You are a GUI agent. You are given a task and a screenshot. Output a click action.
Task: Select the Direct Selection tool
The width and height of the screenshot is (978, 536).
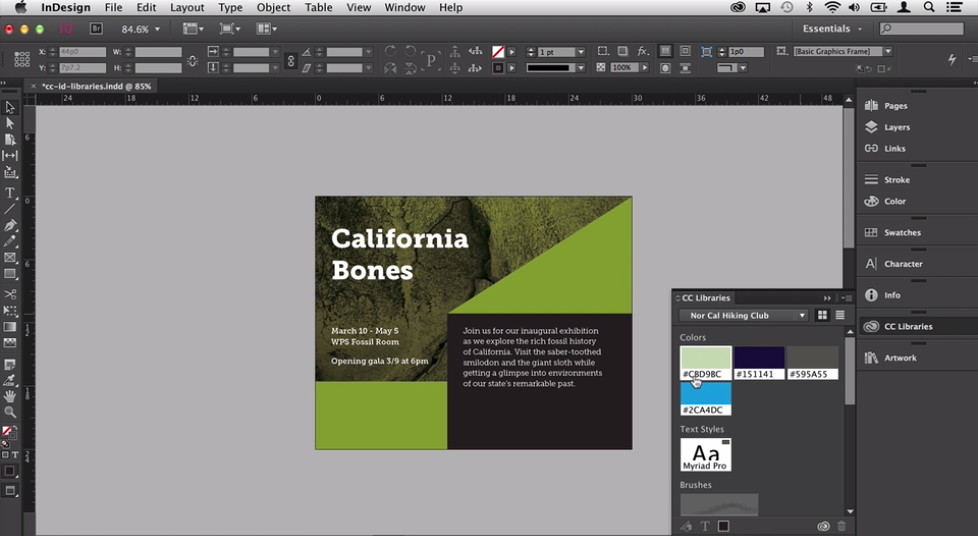[10, 123]
